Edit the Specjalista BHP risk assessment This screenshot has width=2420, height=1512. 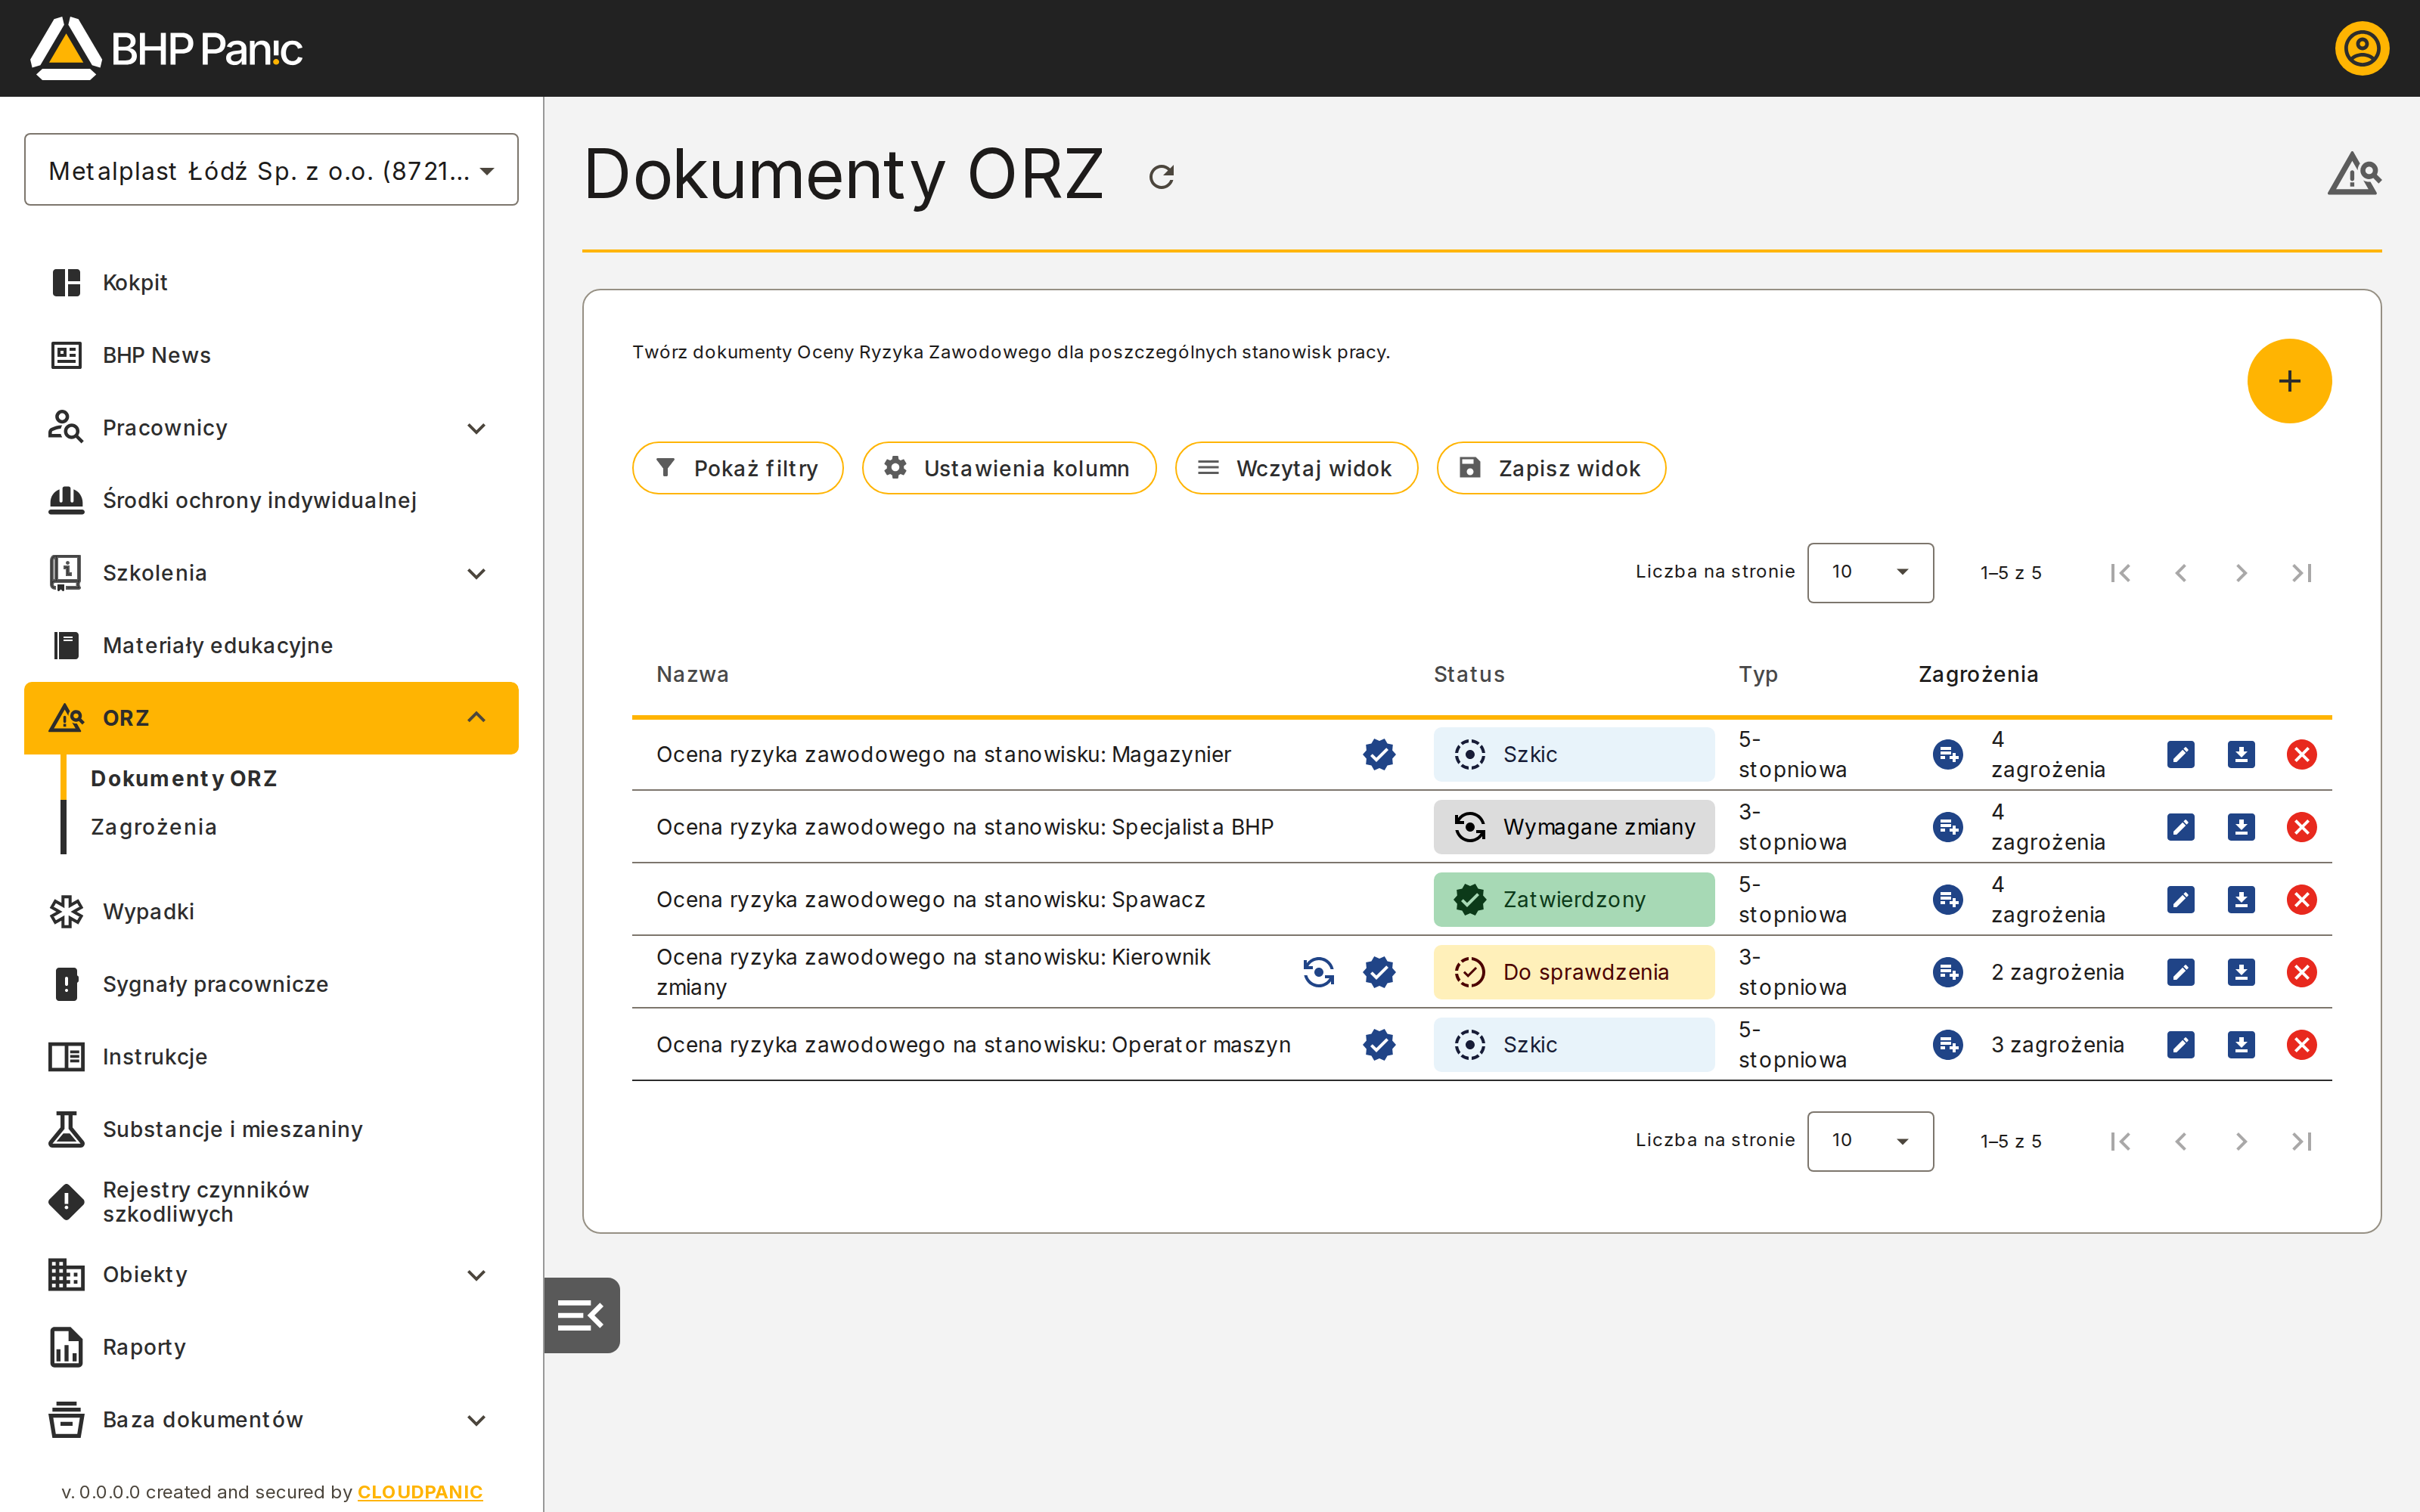click(x=2180, y=827)
